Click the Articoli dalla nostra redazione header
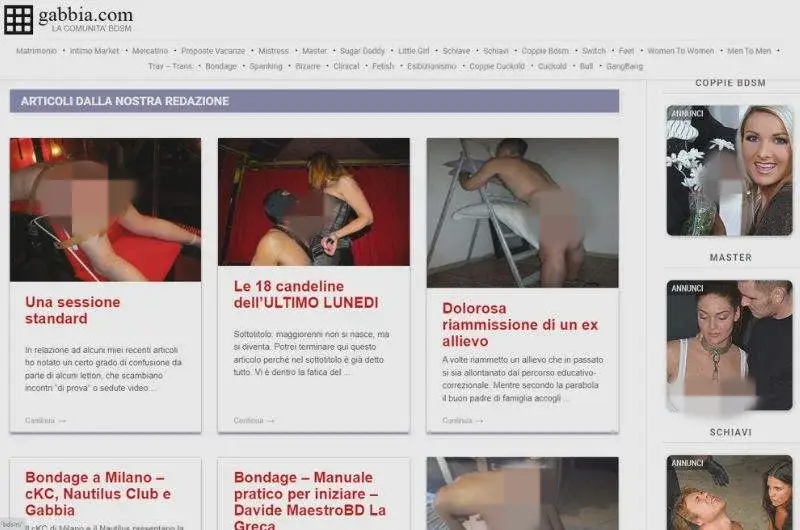Image resolution: width=800 pixels, height=530 pixels. (x=125, y=101)
